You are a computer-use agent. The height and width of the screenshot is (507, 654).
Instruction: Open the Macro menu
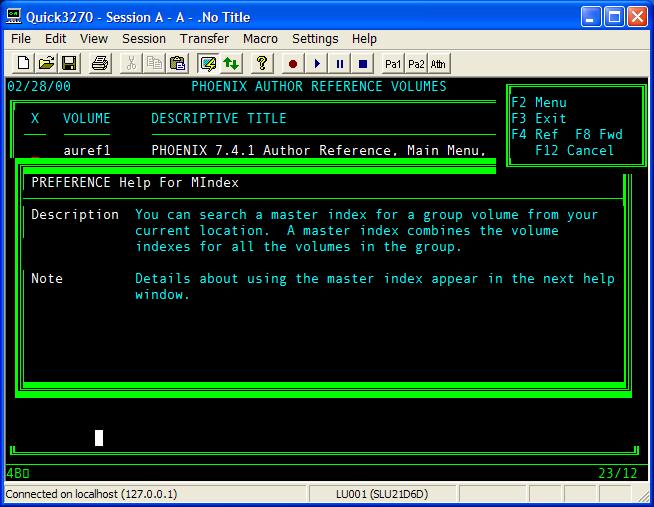pyautogui.click(x=260, y=39)
